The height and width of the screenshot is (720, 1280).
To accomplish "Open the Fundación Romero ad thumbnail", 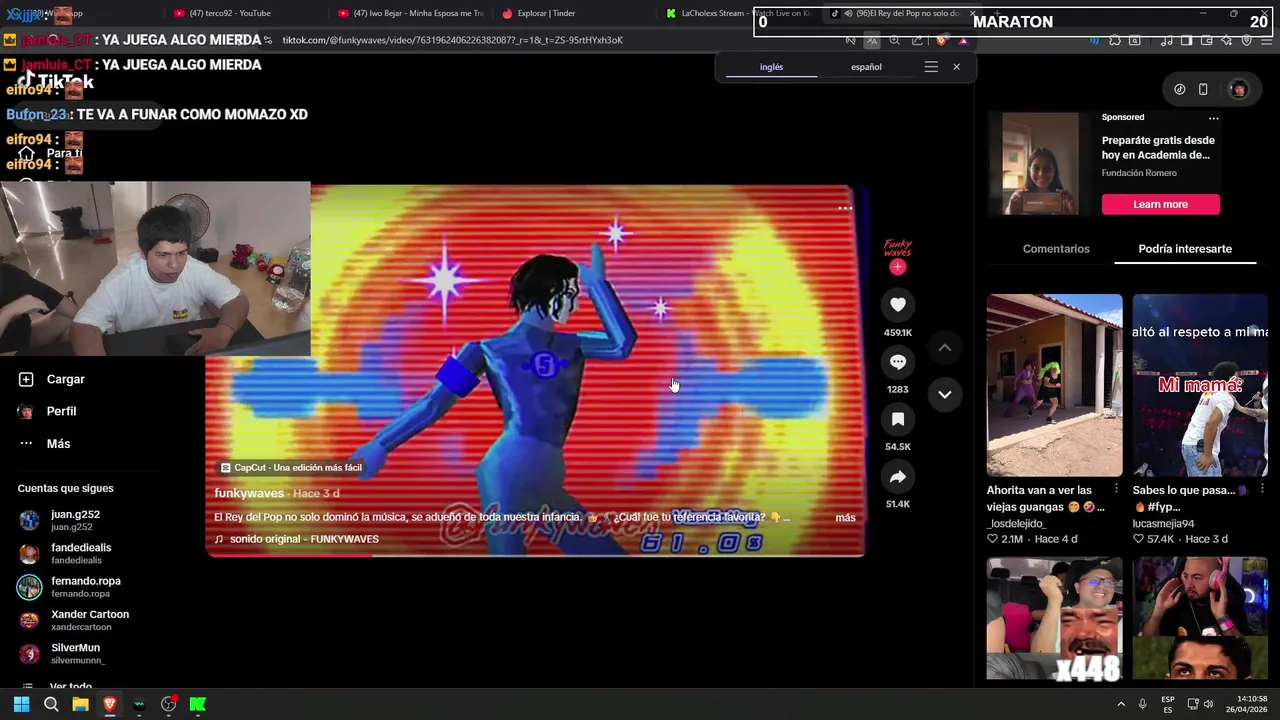I will point(1040,163).
